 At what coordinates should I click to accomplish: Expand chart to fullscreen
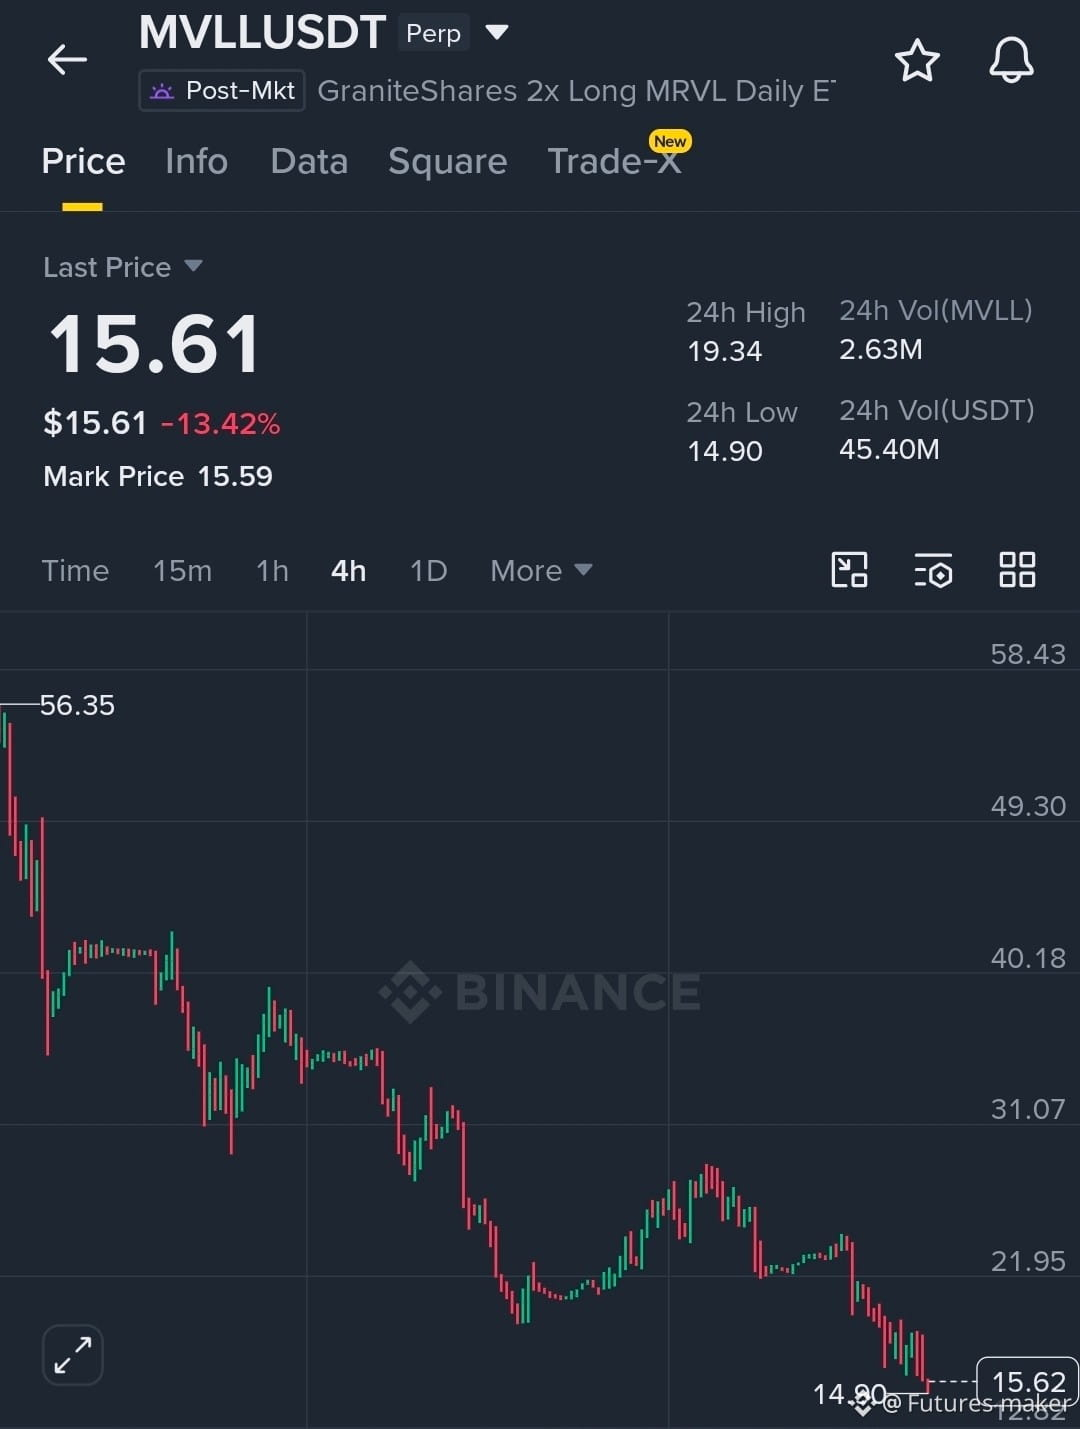coord(73,1355)
